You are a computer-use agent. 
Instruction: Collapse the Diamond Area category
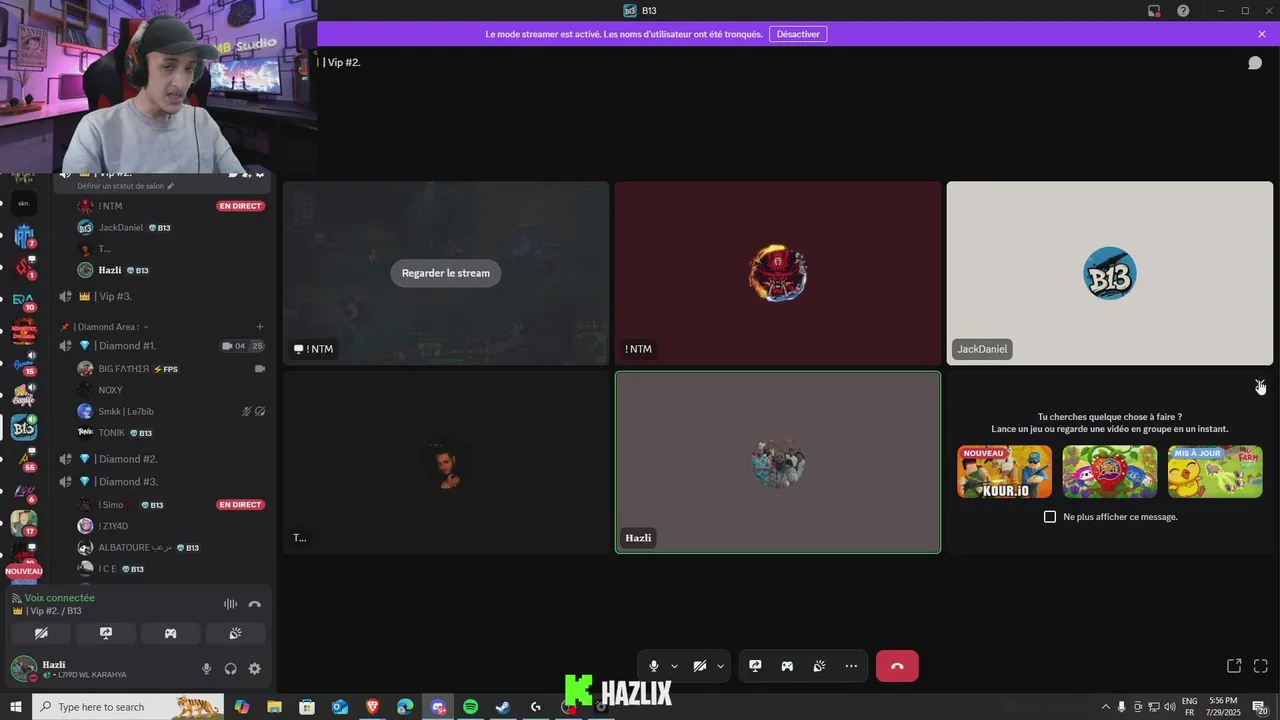[110, 327]
